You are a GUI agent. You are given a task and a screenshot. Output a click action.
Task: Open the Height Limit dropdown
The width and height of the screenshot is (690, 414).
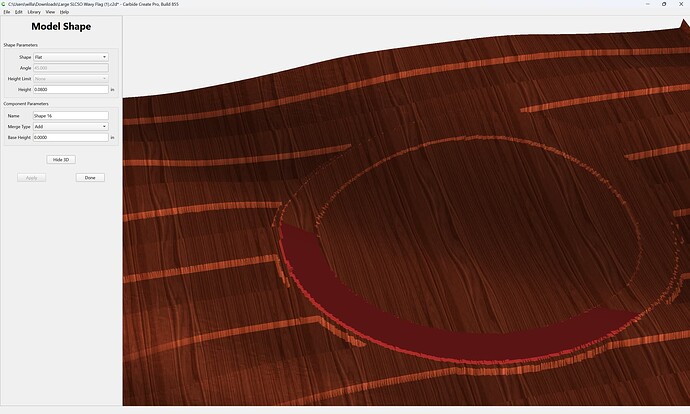point(71,79)
